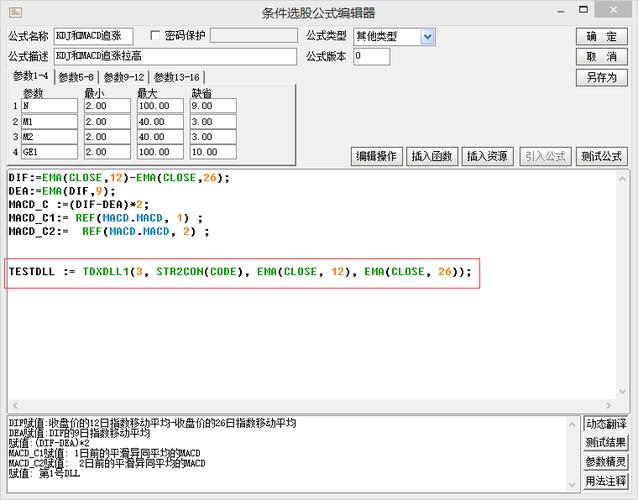Click the code editor scroll-left arrow
Viewport: 638px width, 500px height.
pyautogui.click(x=15, y=405)
